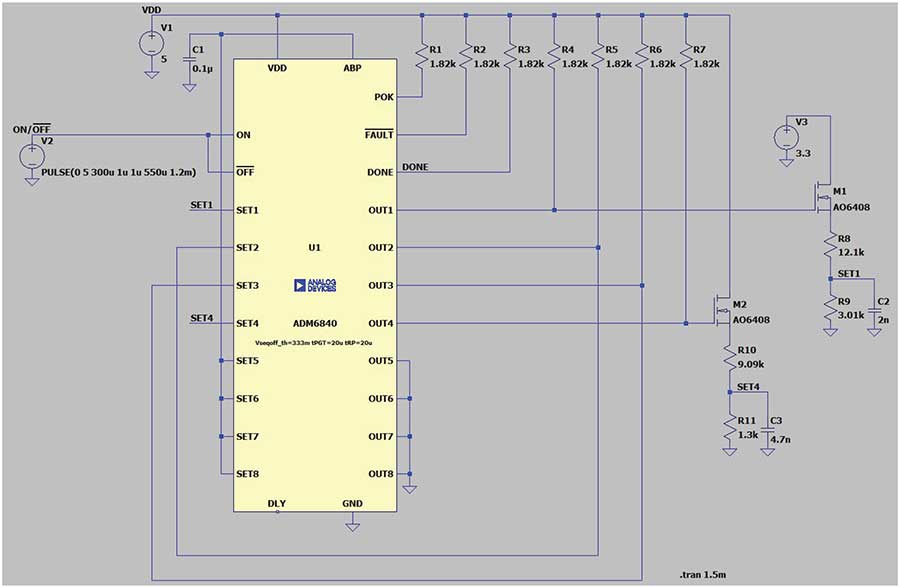
Task: Select resistor R3 symbol
Action: pyautogui.click(x=510, y=57)
